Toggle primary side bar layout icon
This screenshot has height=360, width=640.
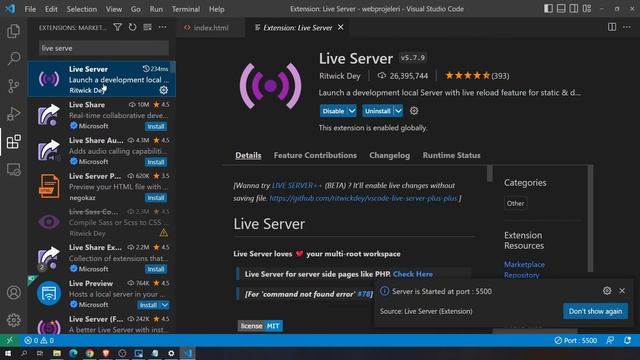click(548, 9)
